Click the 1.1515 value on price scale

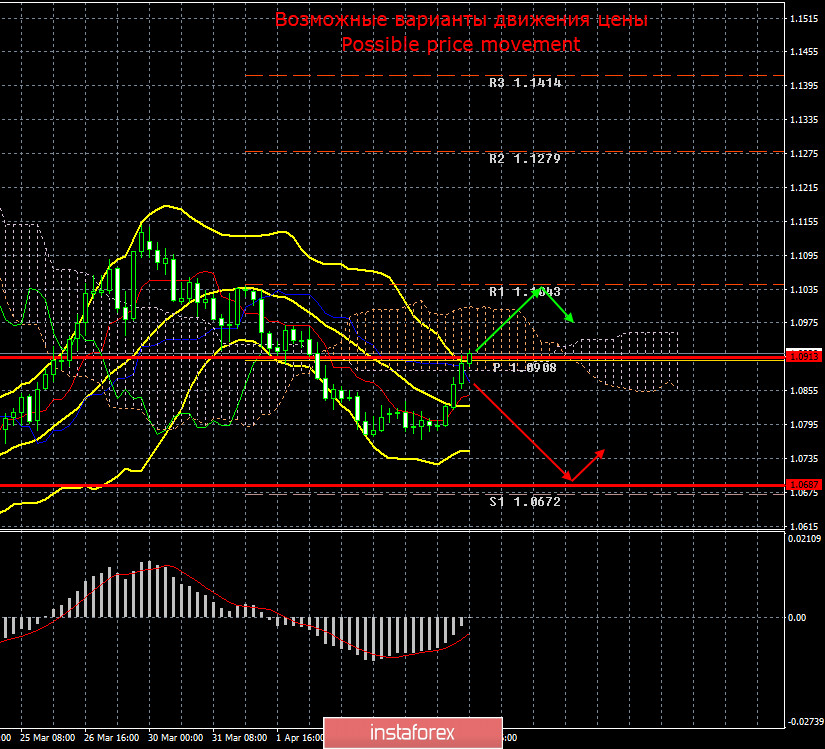[802, 19]
